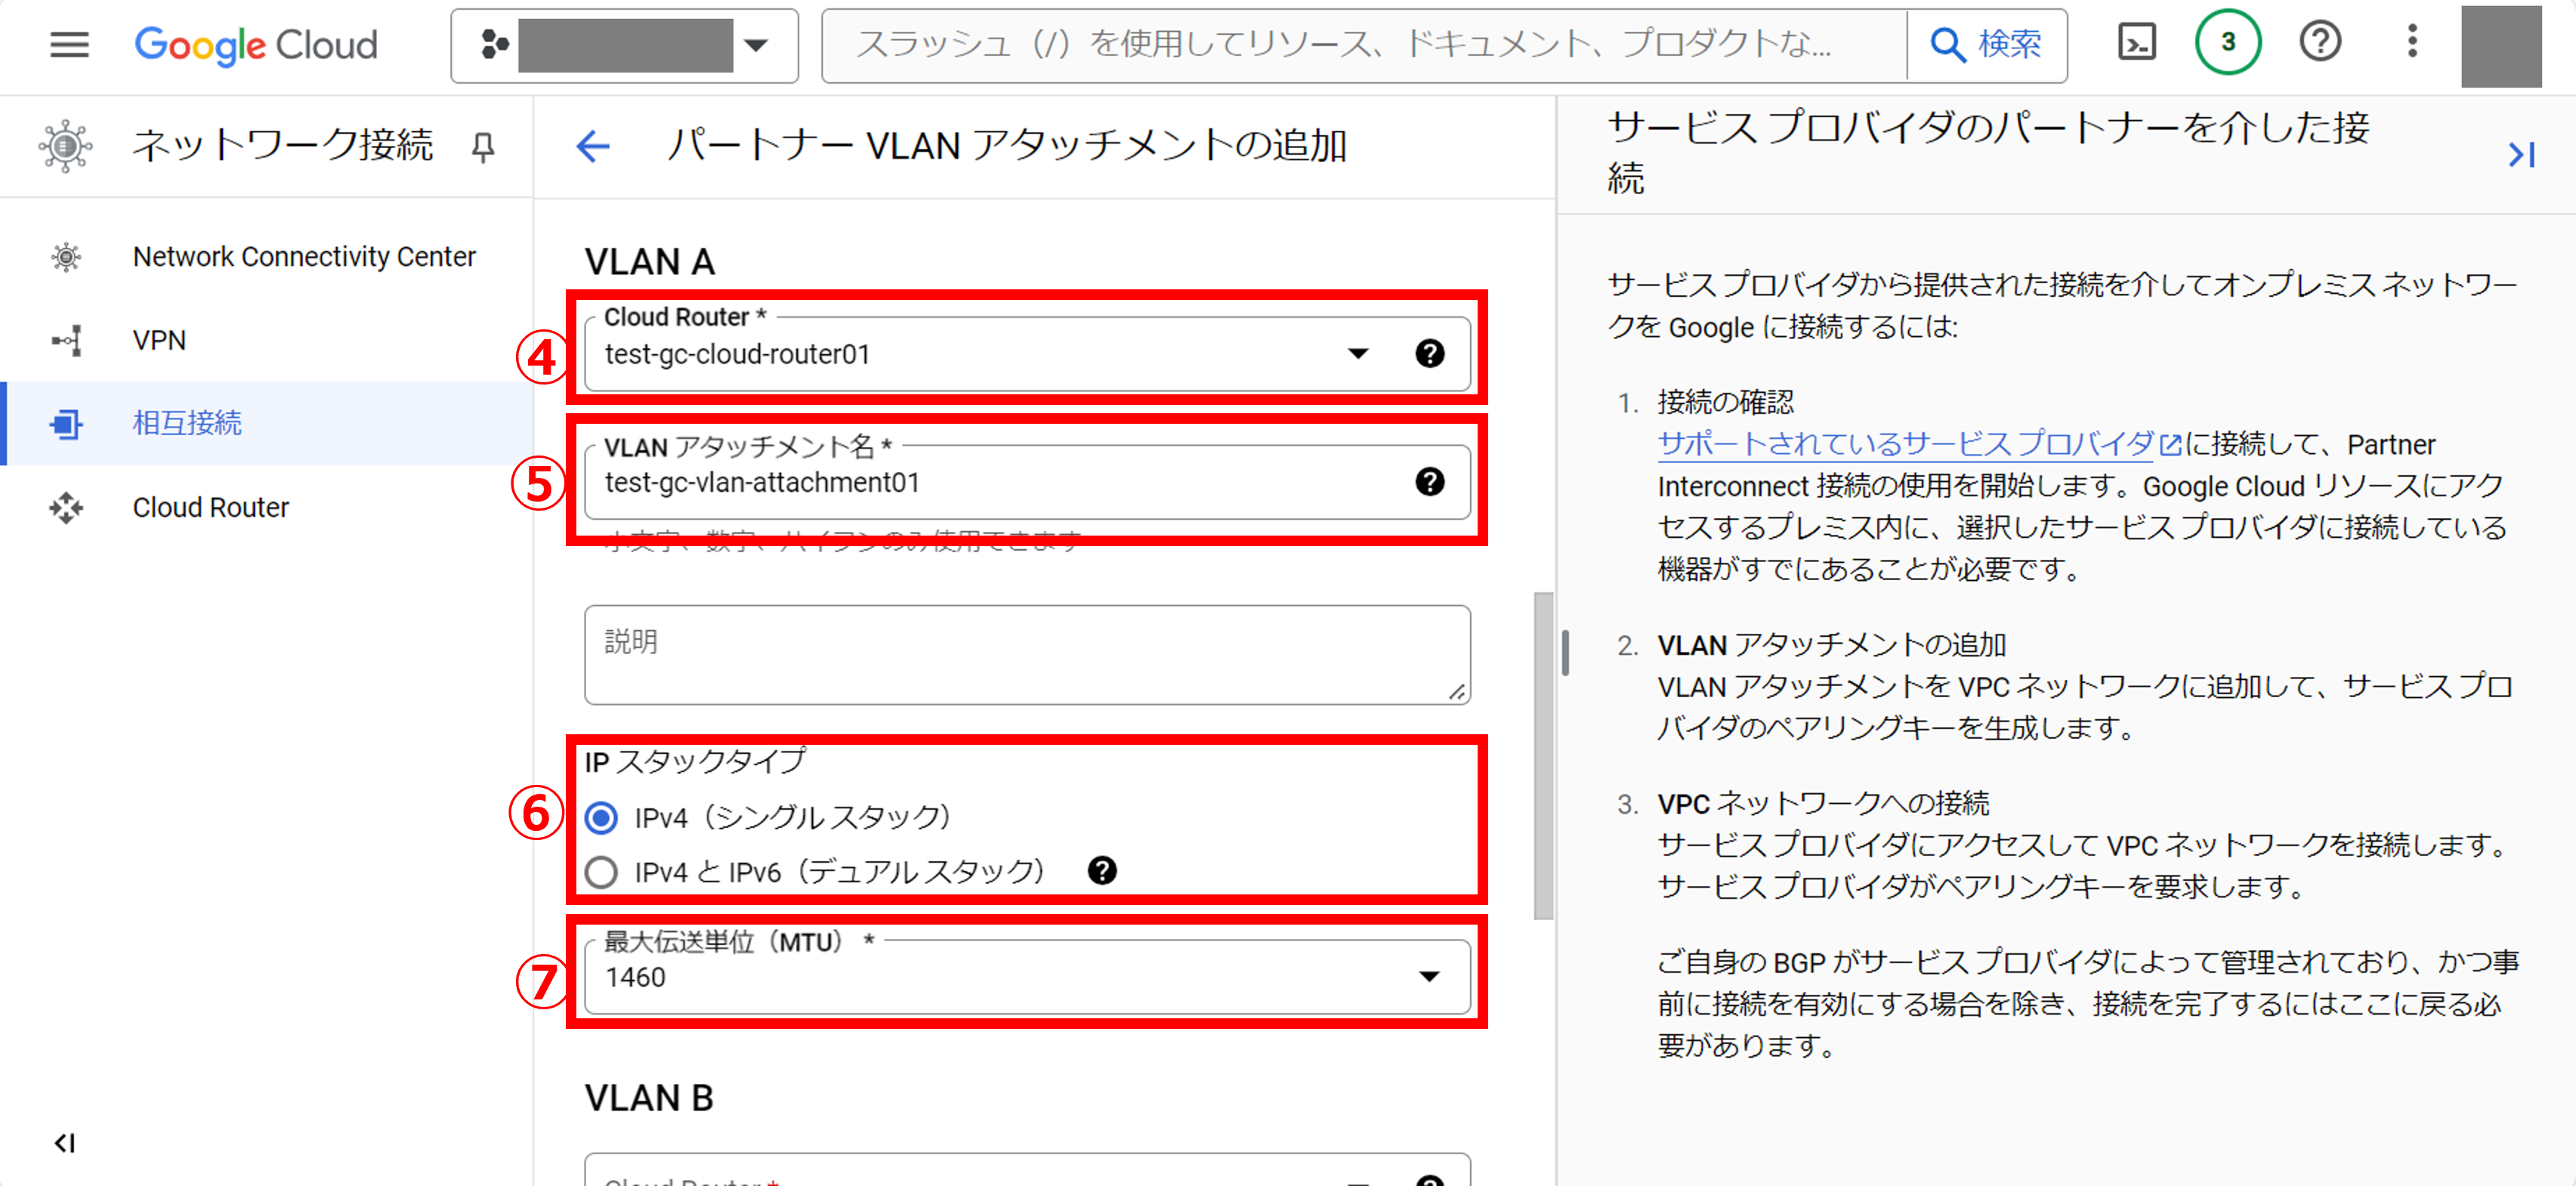
Task: Go to VPN in sidebar
Action: [x=159, y=340]
